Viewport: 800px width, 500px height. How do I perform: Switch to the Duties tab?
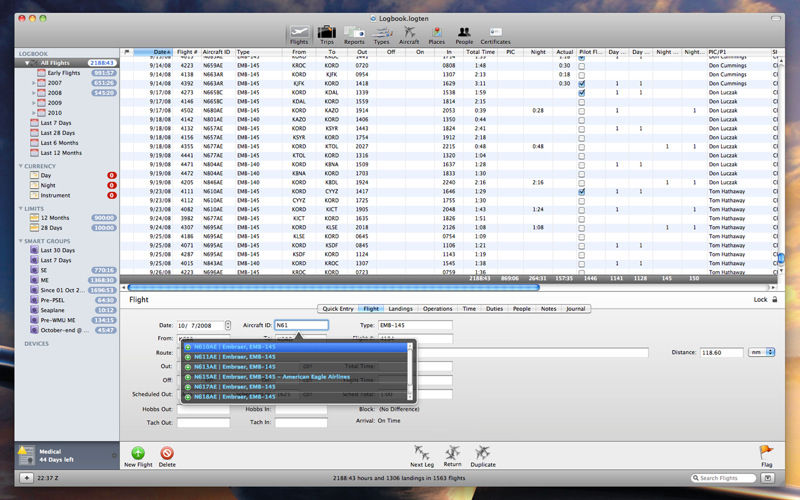[494, 309]
